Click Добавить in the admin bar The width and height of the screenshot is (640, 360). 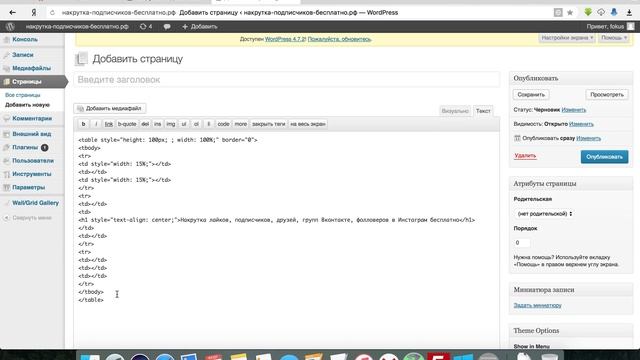click(200, 27)
